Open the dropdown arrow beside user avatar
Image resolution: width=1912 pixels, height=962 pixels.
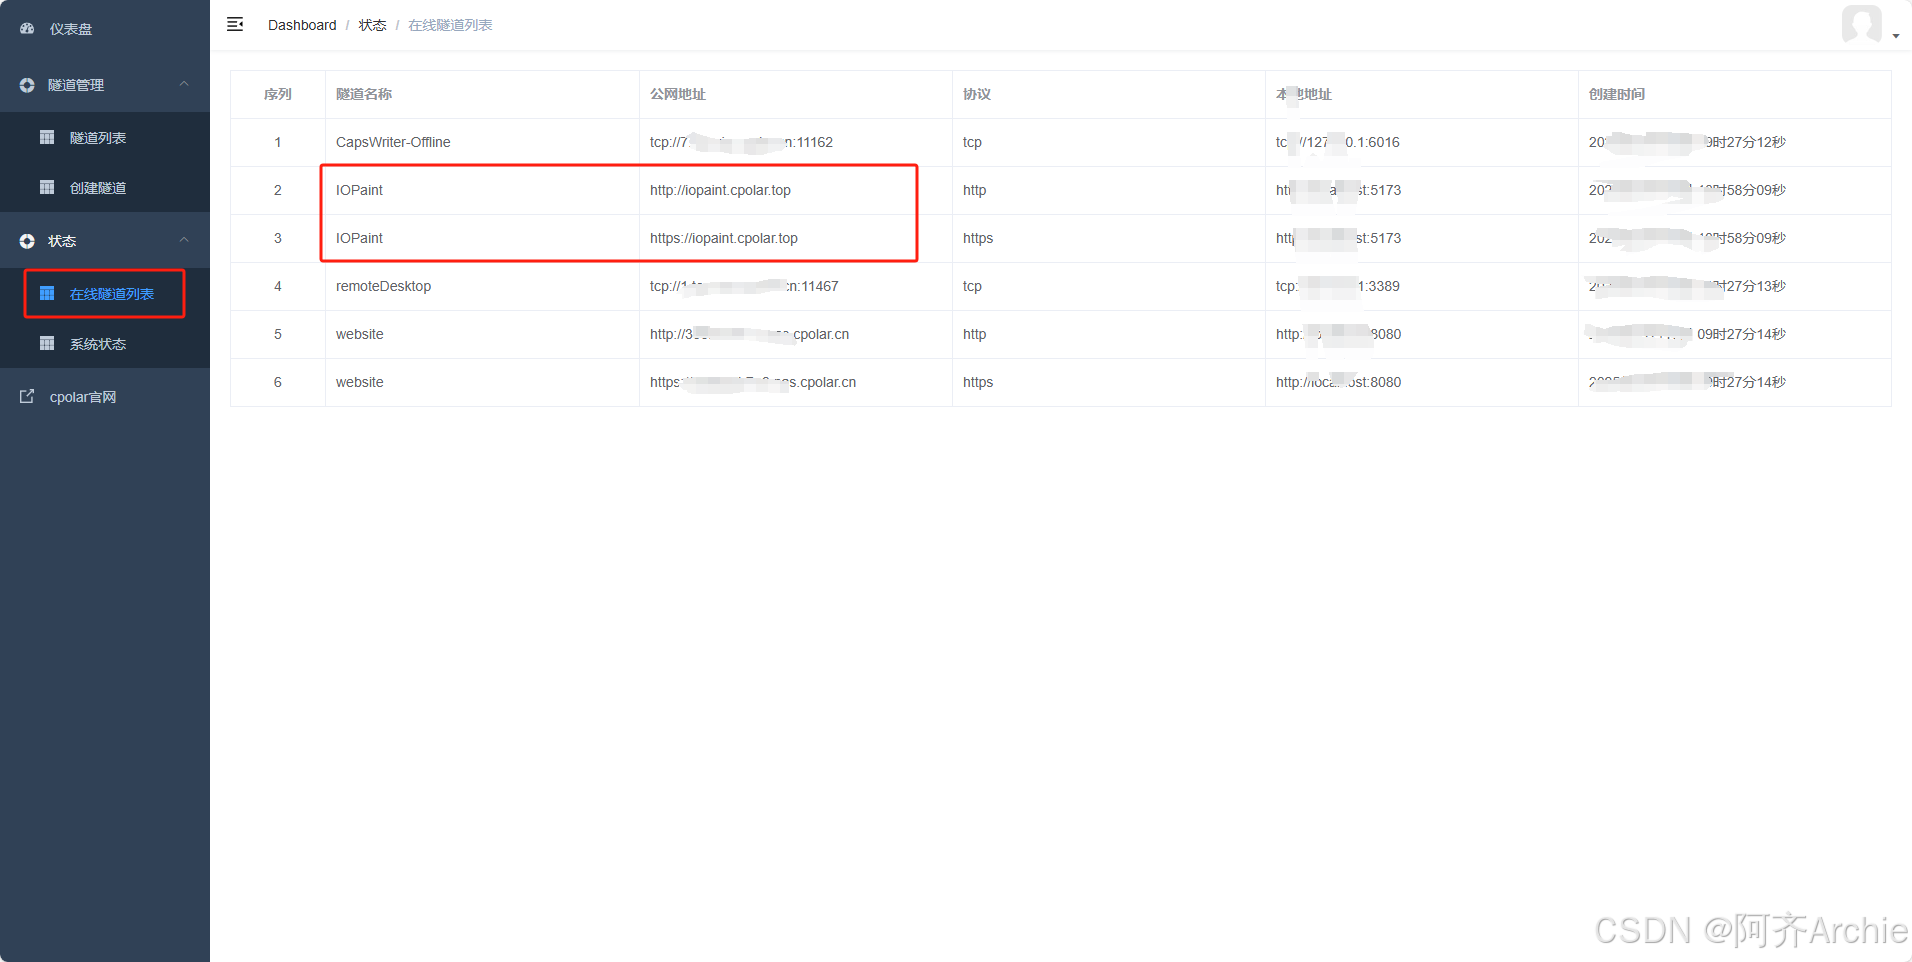[x=1896, y=36]
